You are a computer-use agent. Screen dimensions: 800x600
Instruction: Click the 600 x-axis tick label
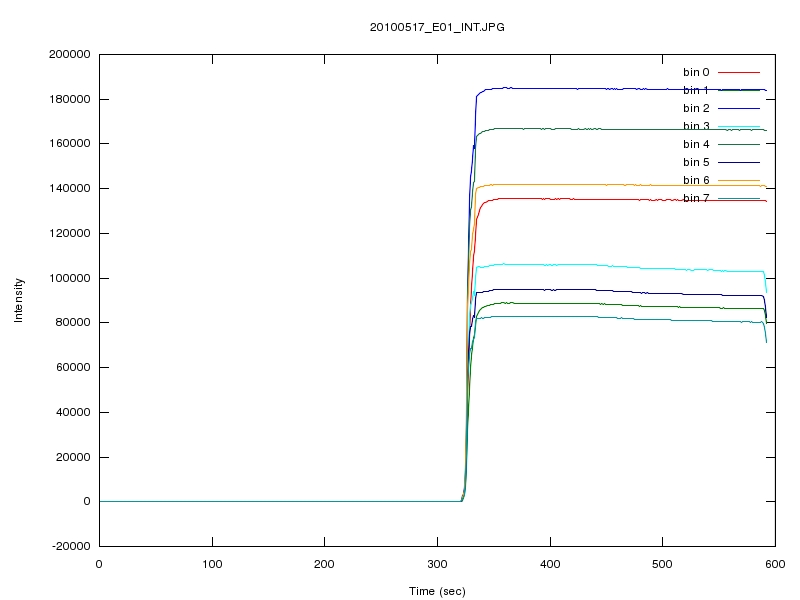click(x=775, y=564)
